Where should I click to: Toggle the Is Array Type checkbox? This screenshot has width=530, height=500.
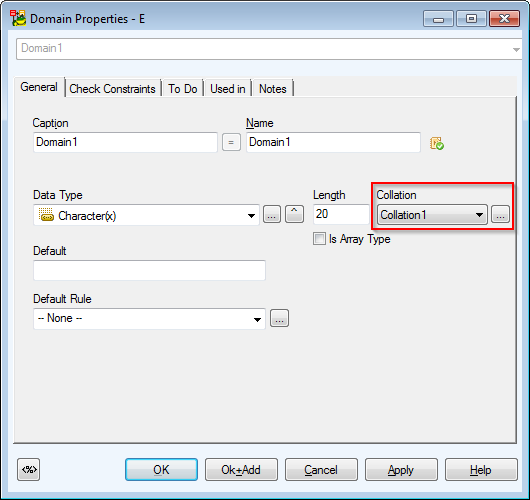pos(319,239)
